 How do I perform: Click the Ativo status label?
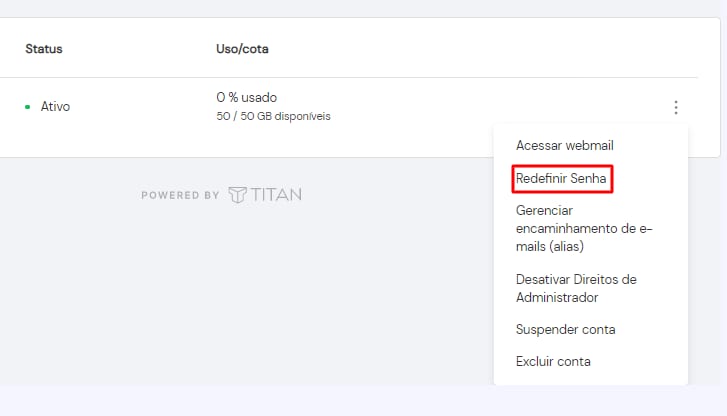tap(55, 106)
